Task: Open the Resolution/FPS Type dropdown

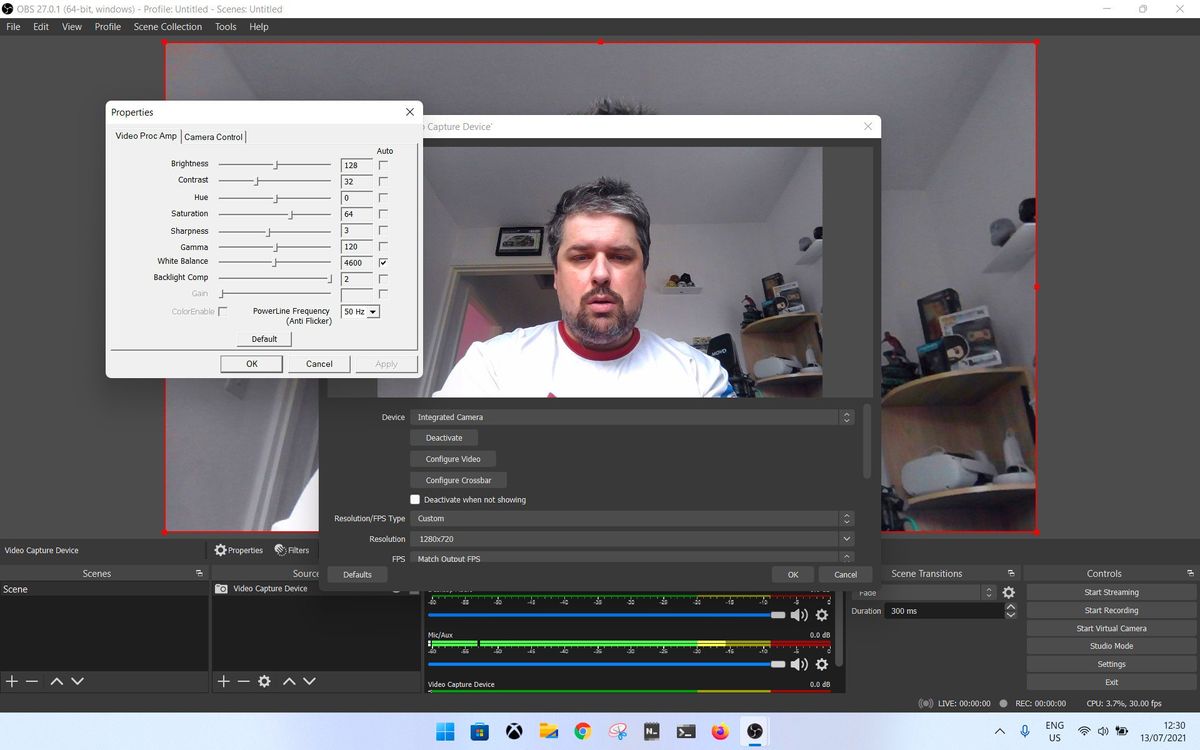Action: (x=630, y=518)
